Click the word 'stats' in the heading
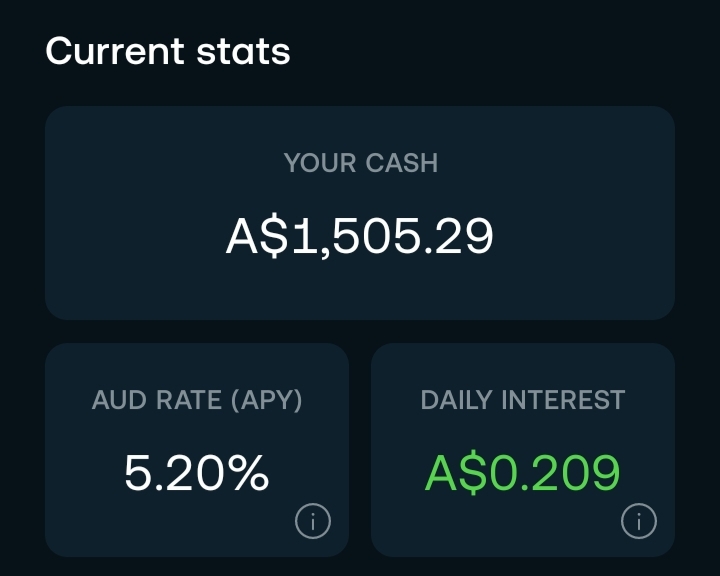 click(x=243, y=52)
